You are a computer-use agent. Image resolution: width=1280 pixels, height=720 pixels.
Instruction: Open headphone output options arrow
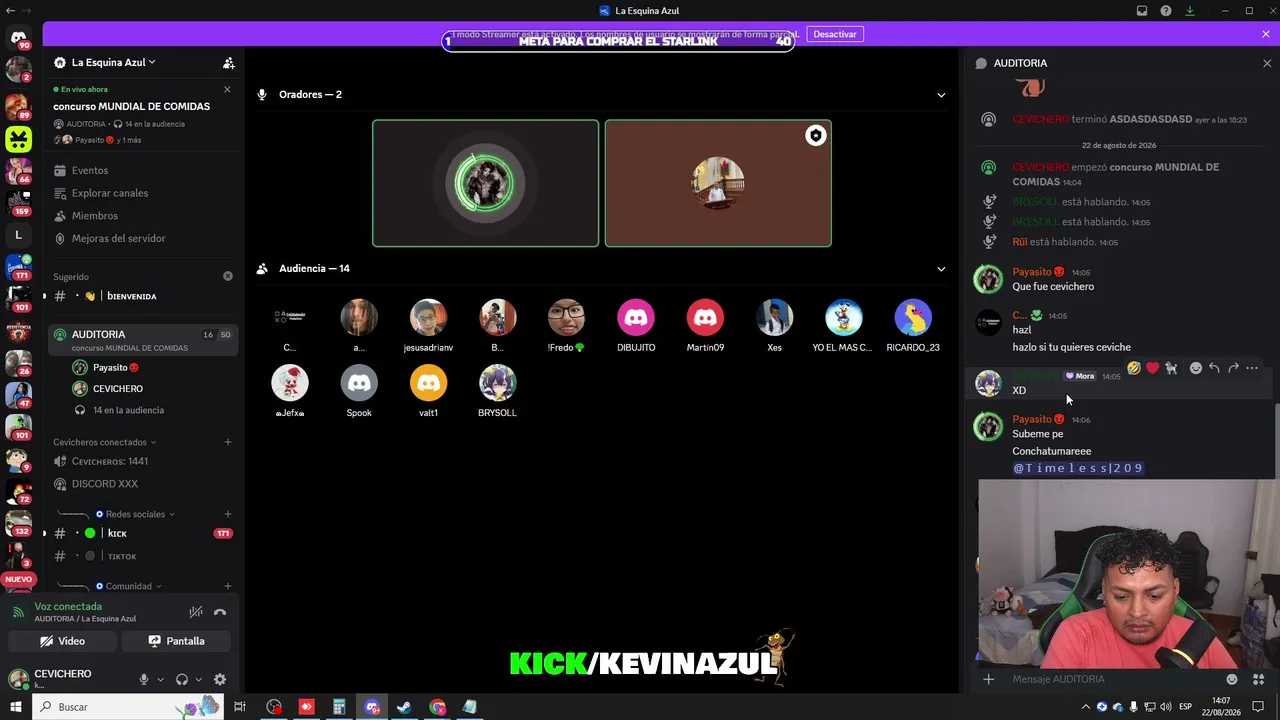[x=198, y=680]
